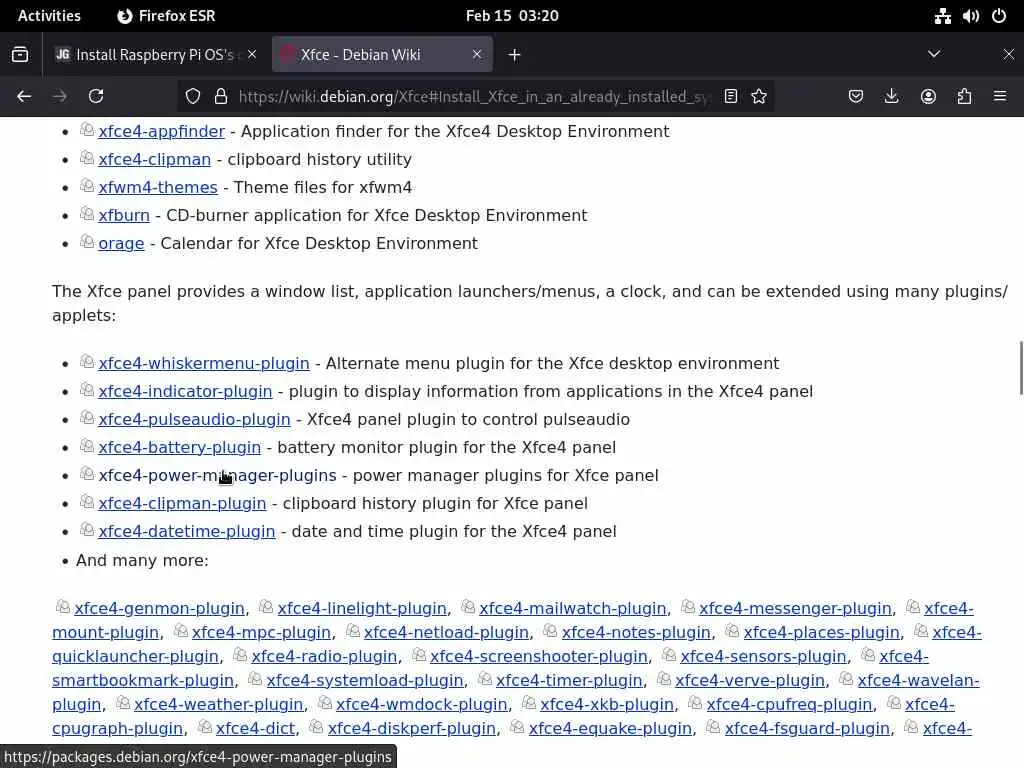Select the Xfce - Debian Wiki tab
This screenshot has width=1024, height=768.
pyautogui.click(x=382, y=55)
